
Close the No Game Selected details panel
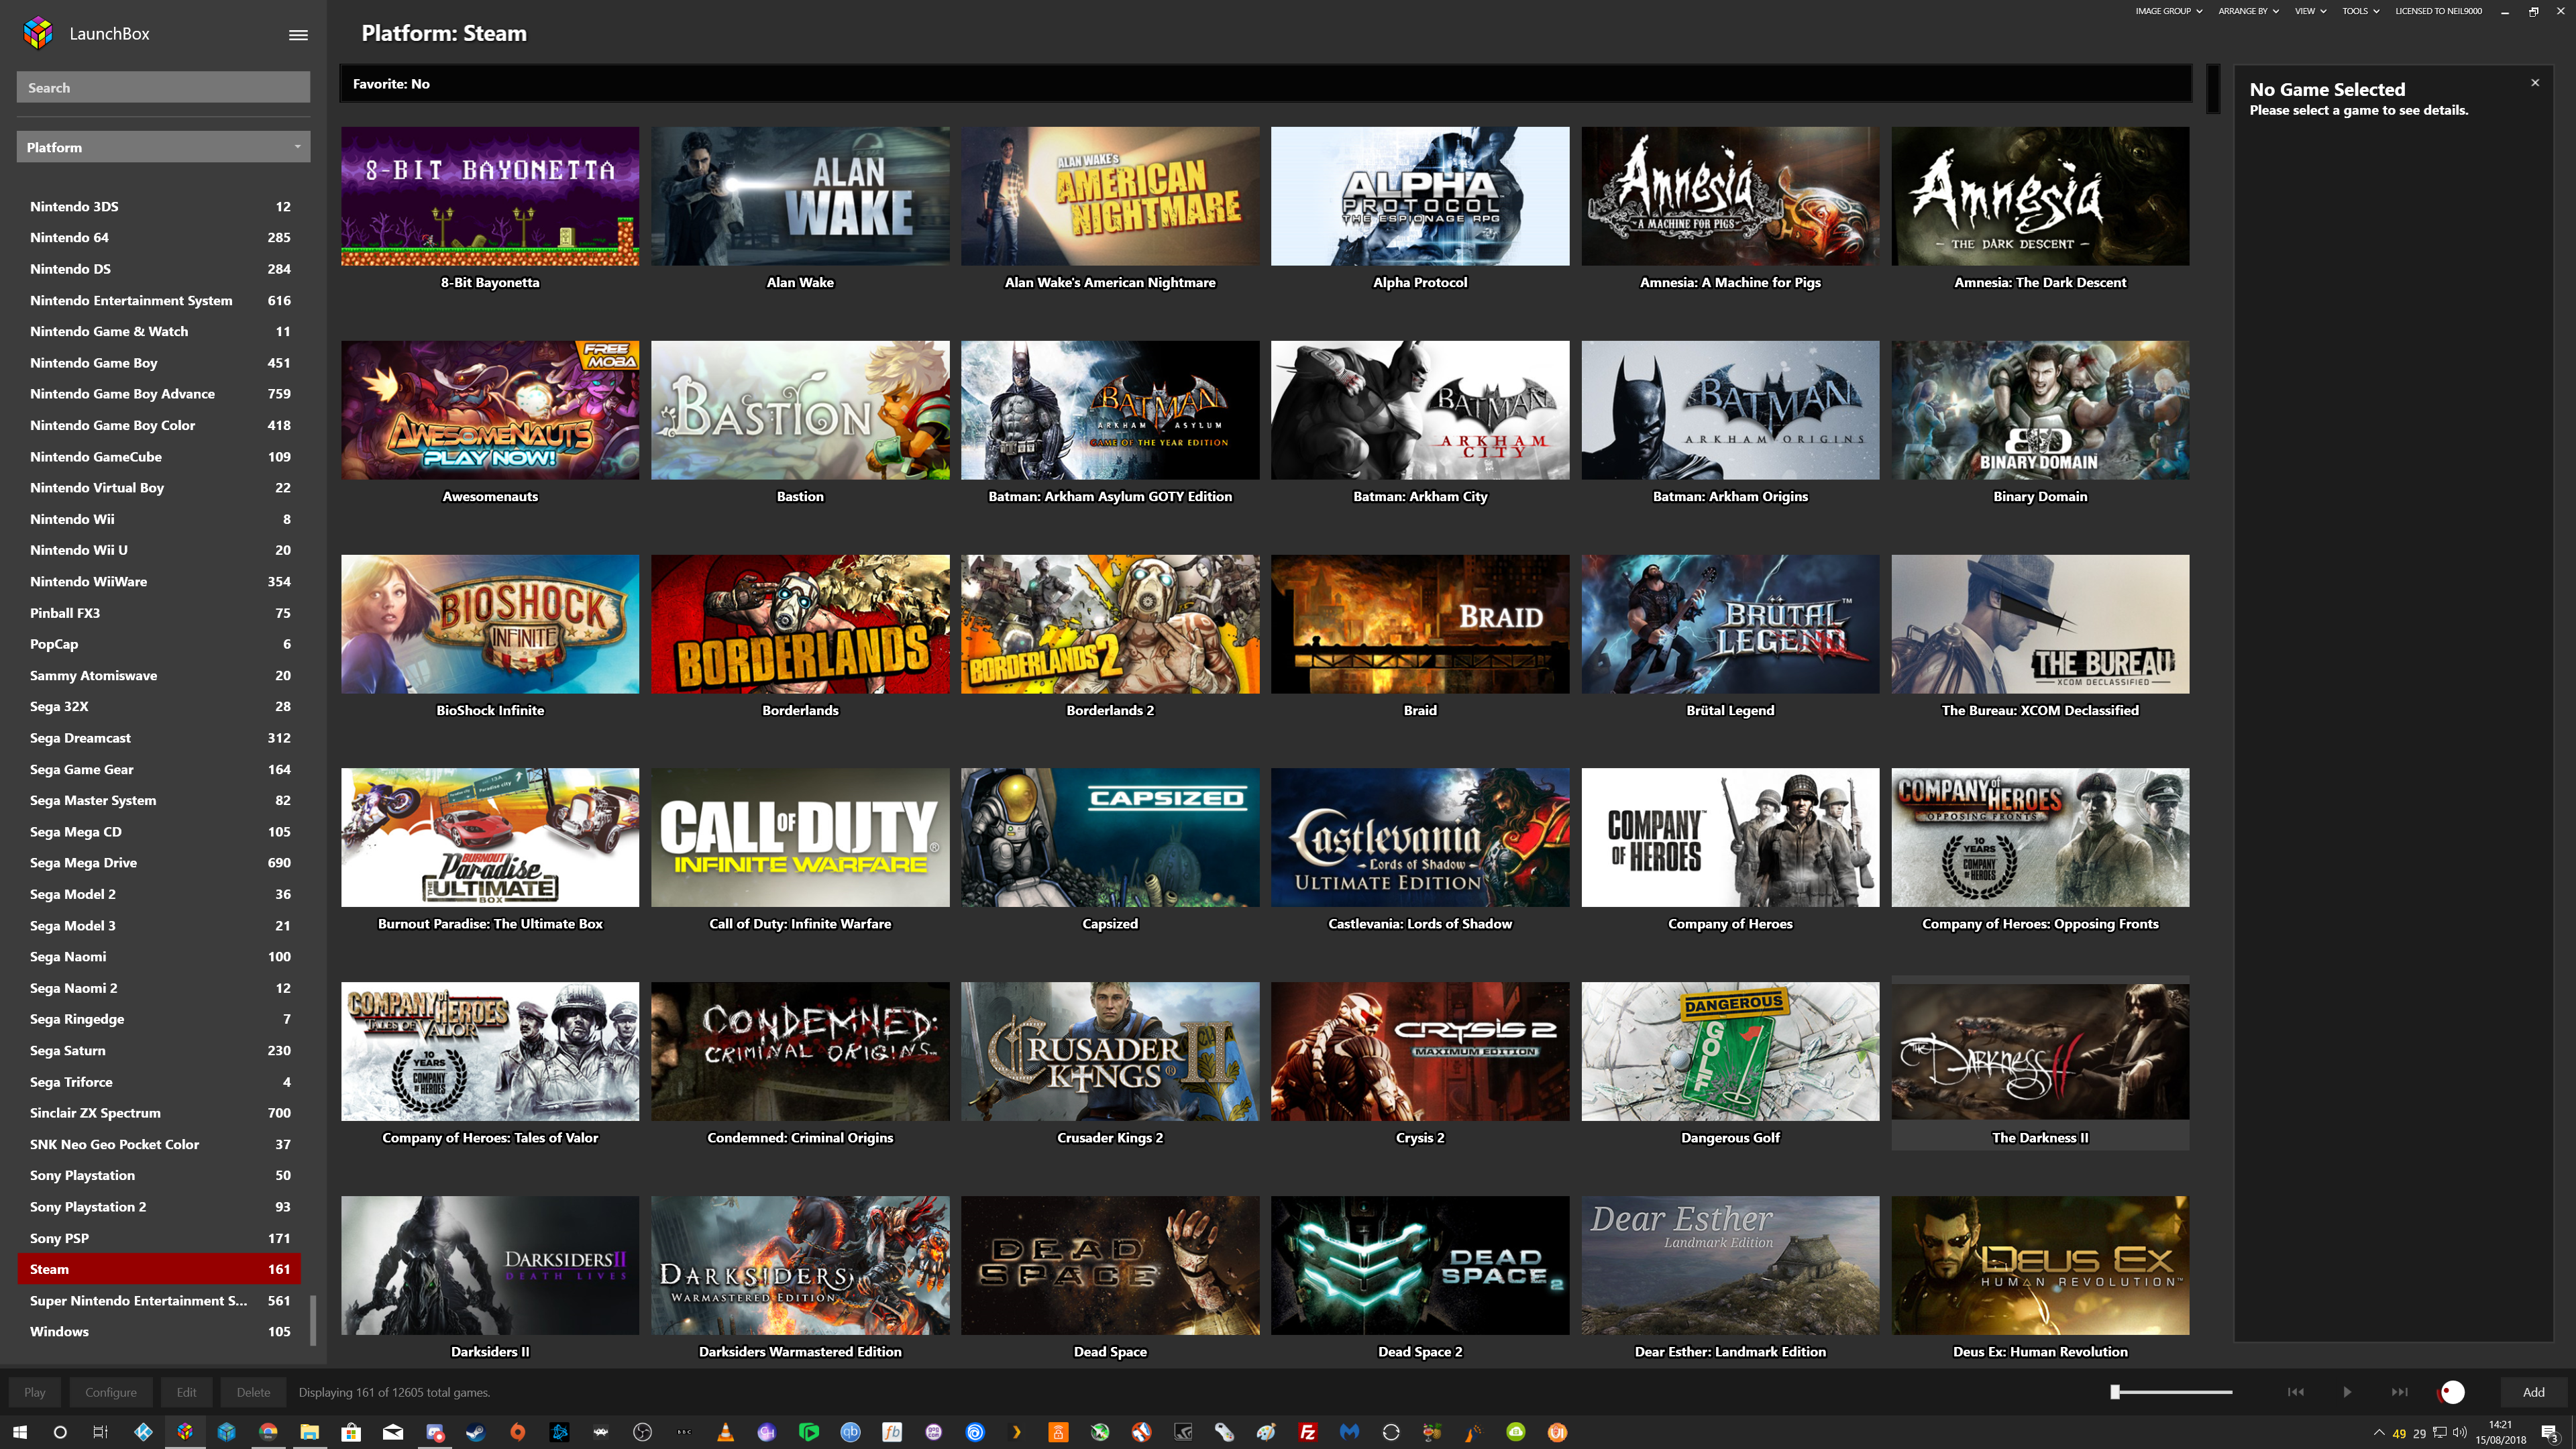(2535, 83)
